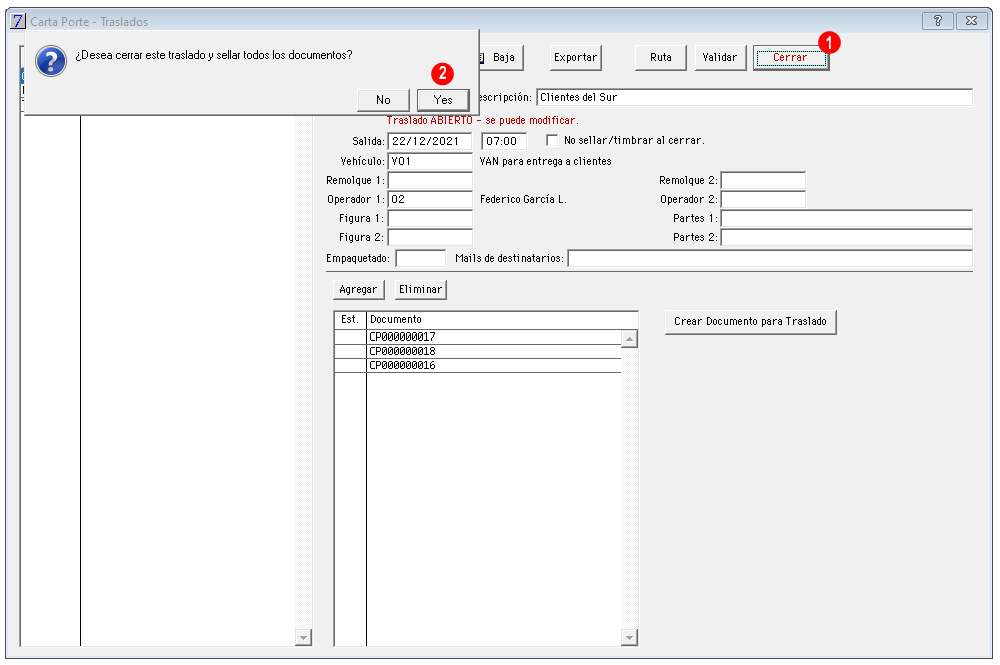Screen dimensions: 1000x665
Task: Click Crear Documento para Traslado
Action: tap(750, 322)
